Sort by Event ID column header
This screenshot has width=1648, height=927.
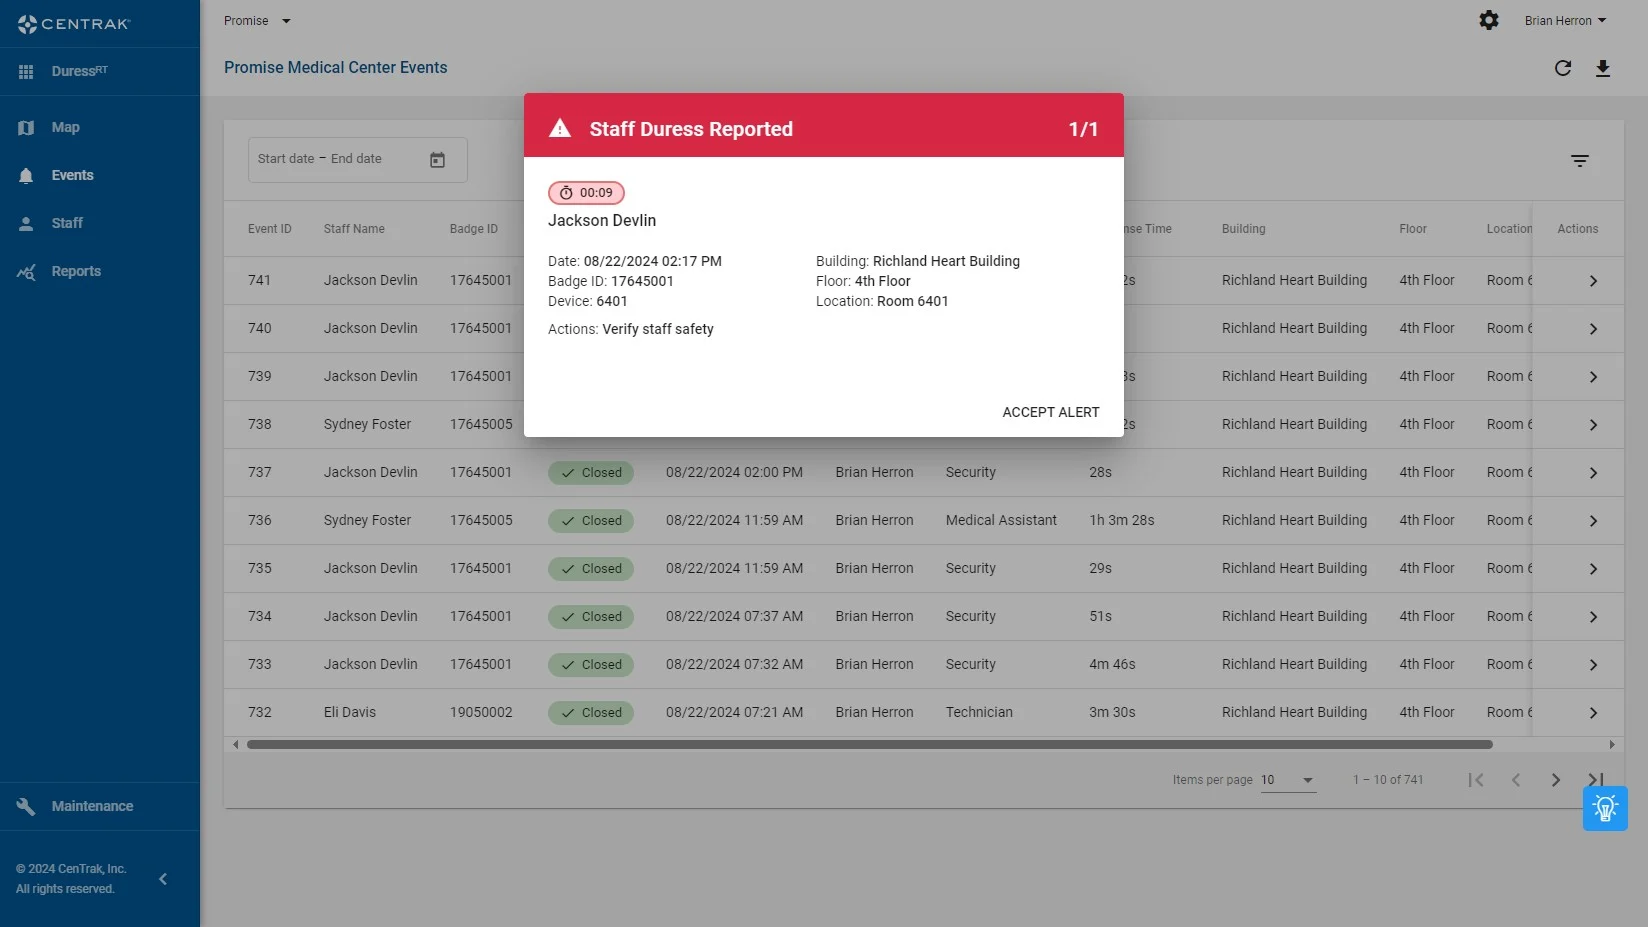pos(270,229)
